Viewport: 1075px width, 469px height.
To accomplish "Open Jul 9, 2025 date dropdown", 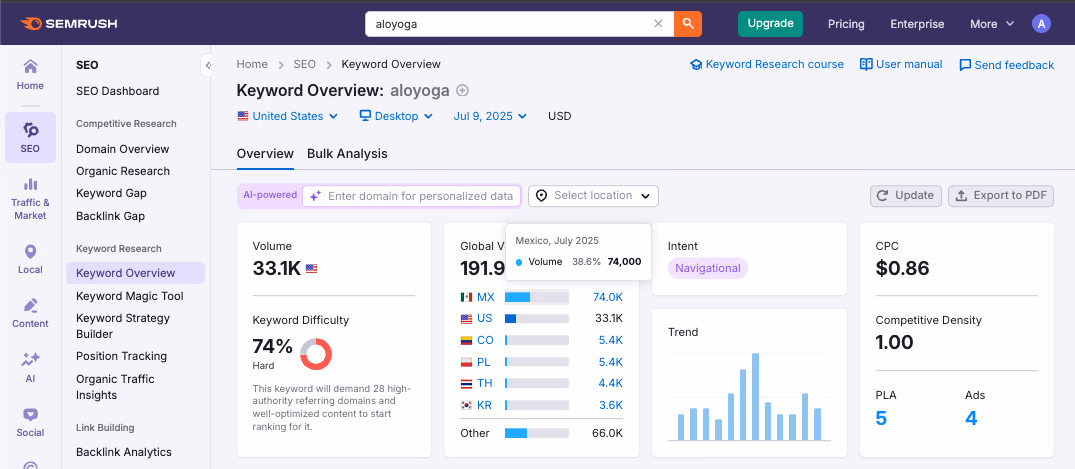I will (490, 116).
